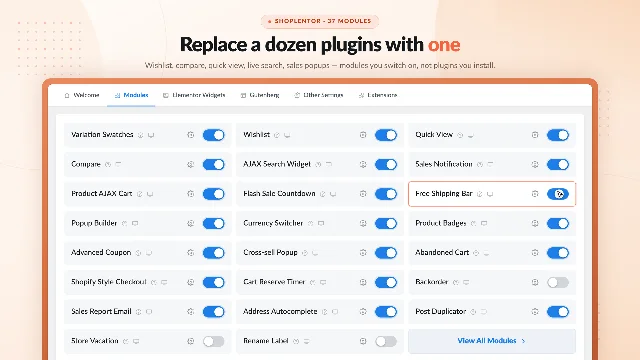Click video icon beside Popup Builder
The image size is (640, 360).
135,223
